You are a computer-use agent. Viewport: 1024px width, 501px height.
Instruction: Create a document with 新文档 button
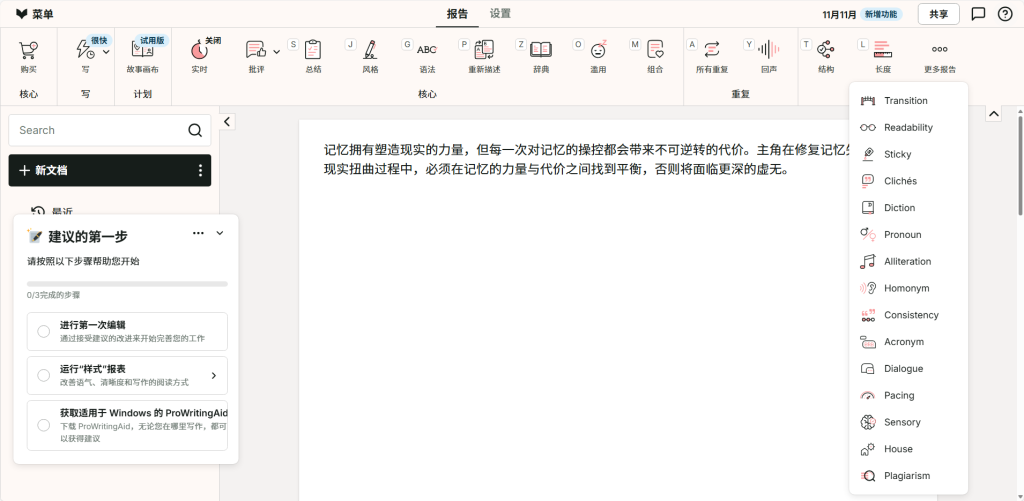(x=100, y=170)
